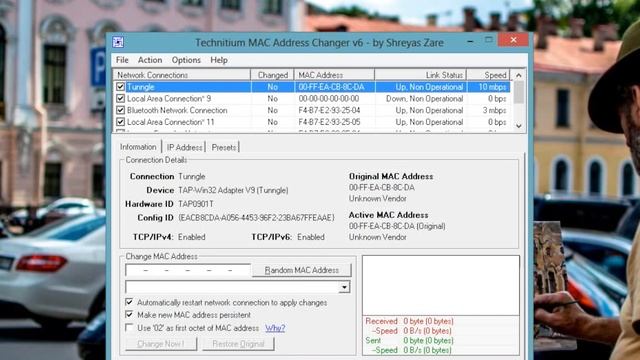Click the Random MAC Address button
The height and width of the screenshot is (360, 640).
pos(302,270)
